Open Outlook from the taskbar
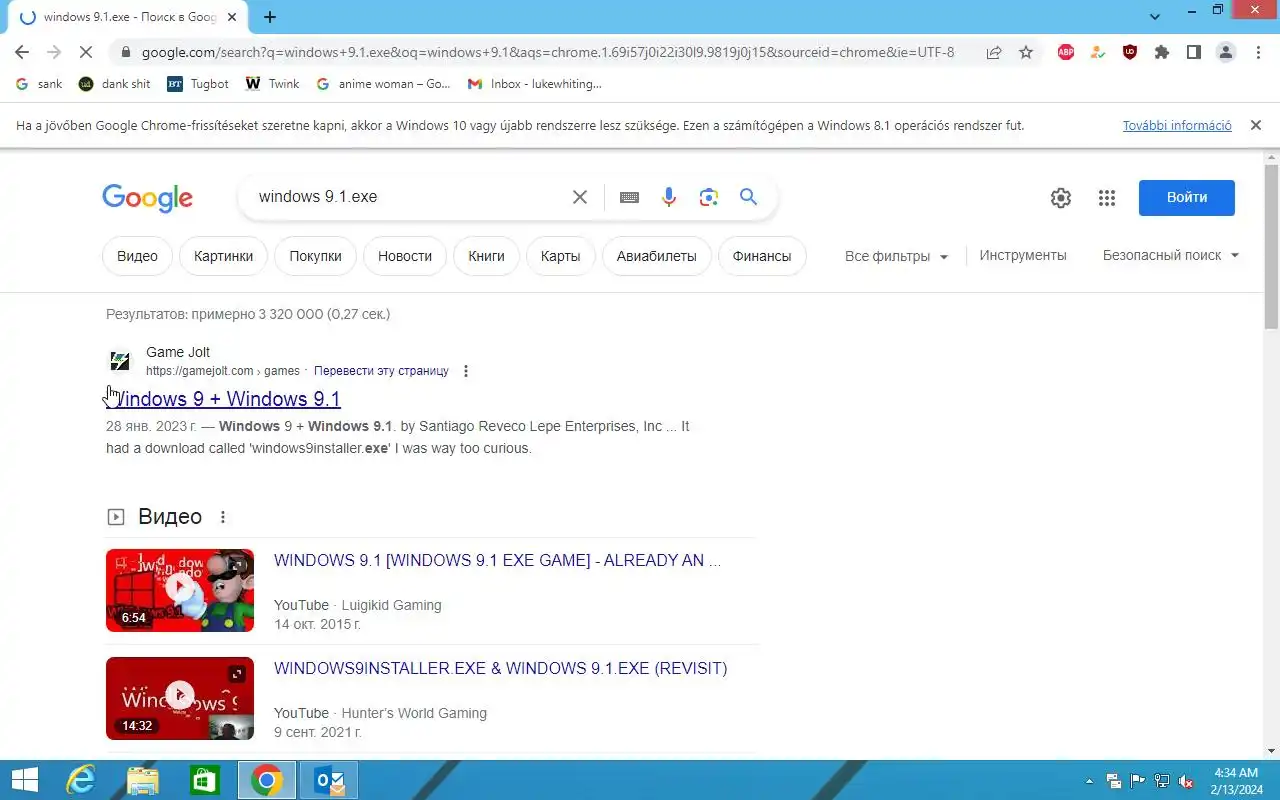 tap(329, 780)
